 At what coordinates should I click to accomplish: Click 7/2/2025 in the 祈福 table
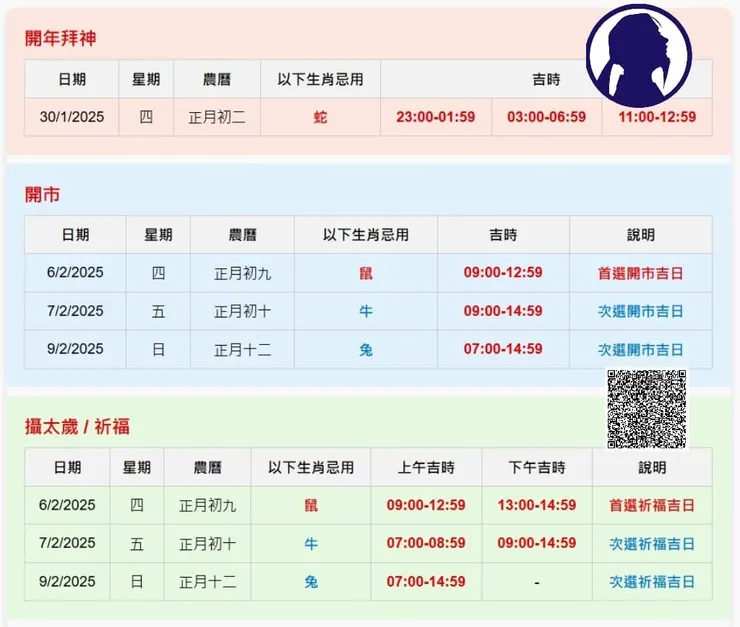[67, 543]
